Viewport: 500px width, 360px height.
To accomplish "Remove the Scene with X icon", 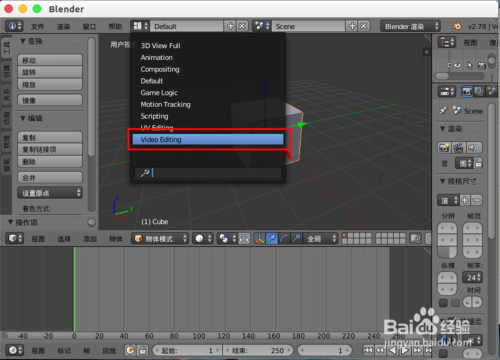I will tap(364, 26).
